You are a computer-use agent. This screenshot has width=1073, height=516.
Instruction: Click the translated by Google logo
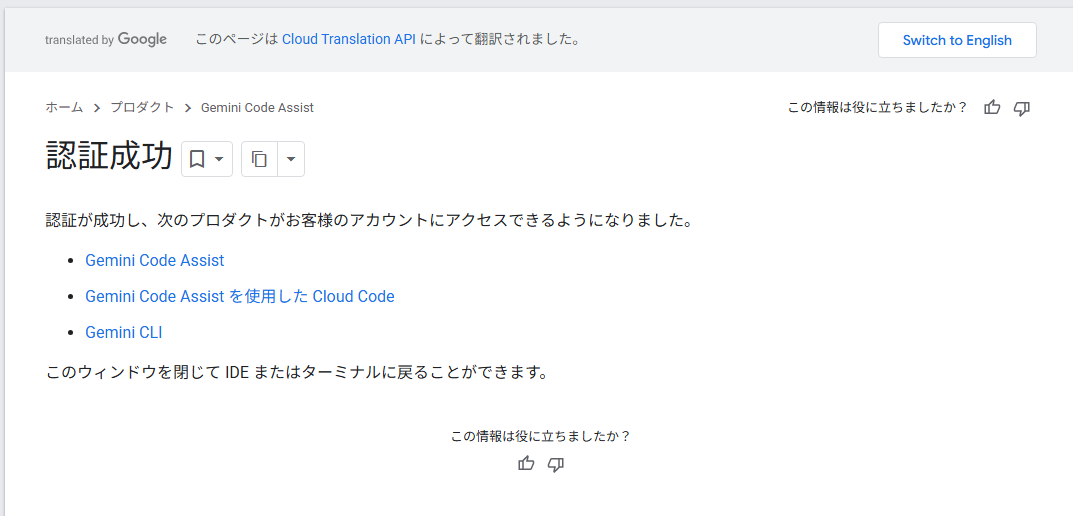coord(106,40)
